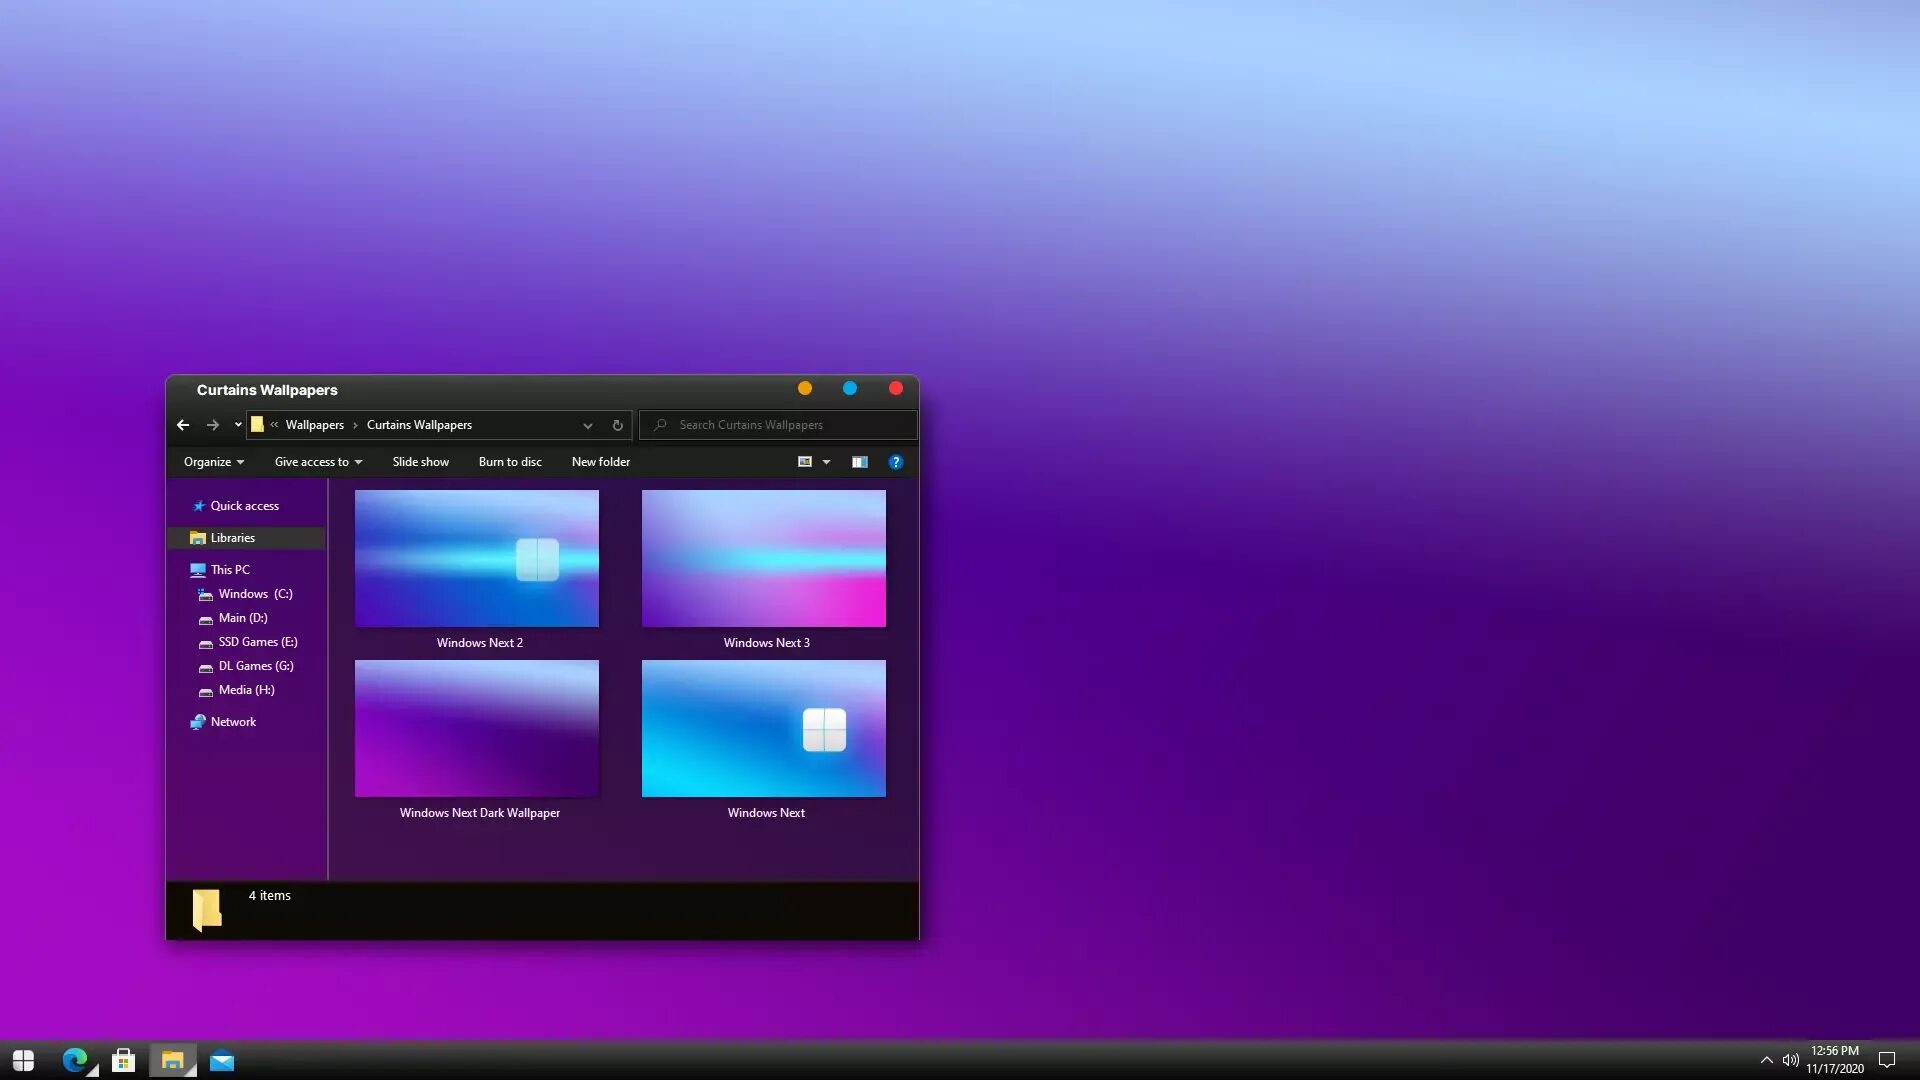Select the Windows Next thumbnail
This screenshot has width=1920, height=1080.
pyautogui.click(x=764, y=728)
